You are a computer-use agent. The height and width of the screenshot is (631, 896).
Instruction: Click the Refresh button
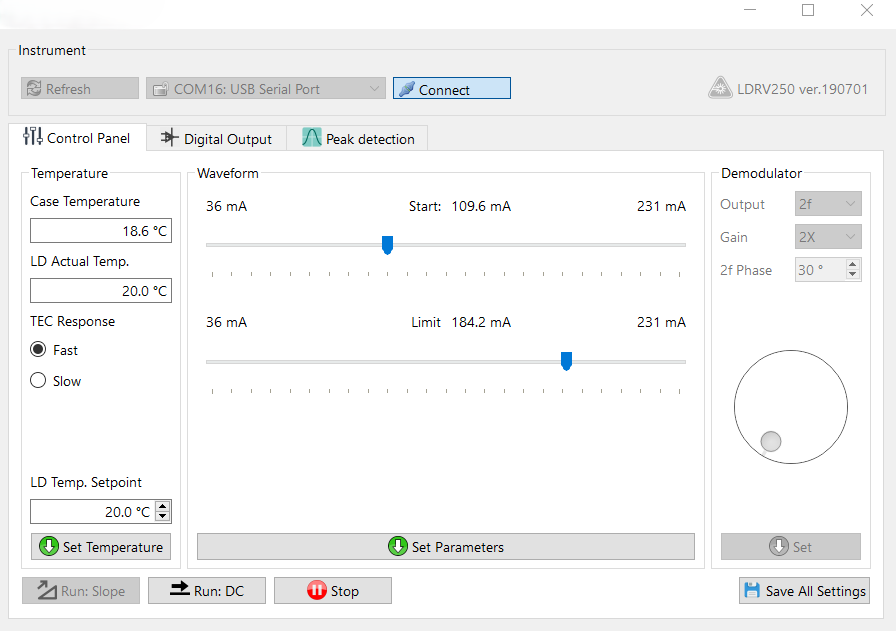tap(80, 89)
